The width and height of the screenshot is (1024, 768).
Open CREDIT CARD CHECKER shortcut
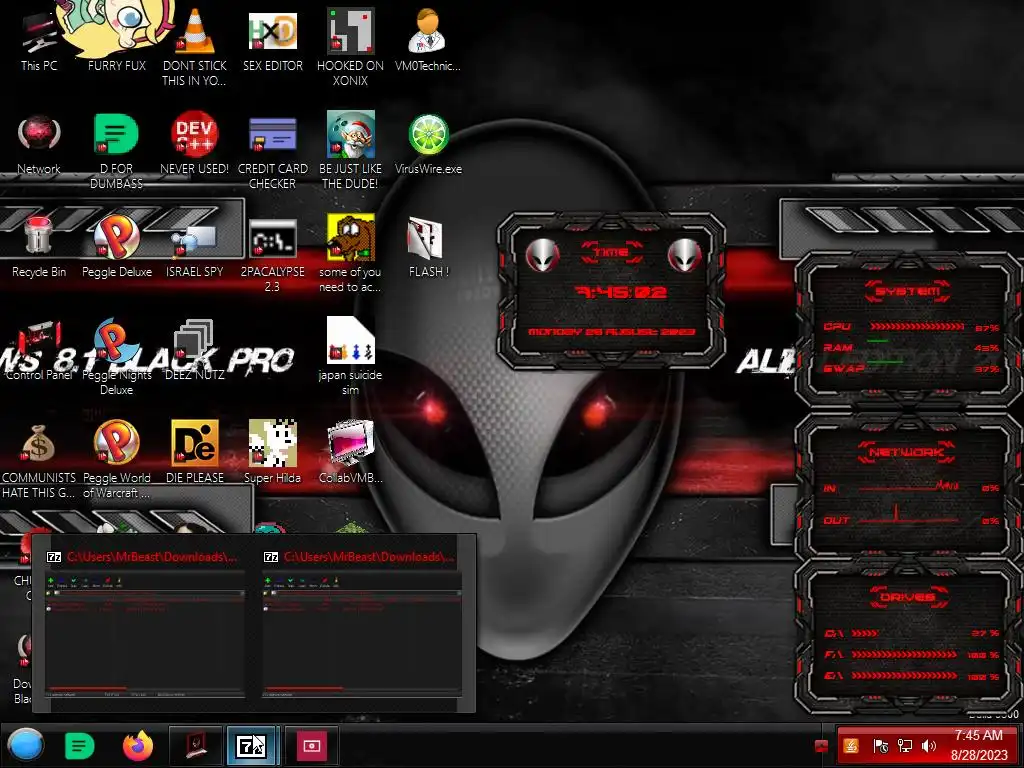click(x=272, y=151)
